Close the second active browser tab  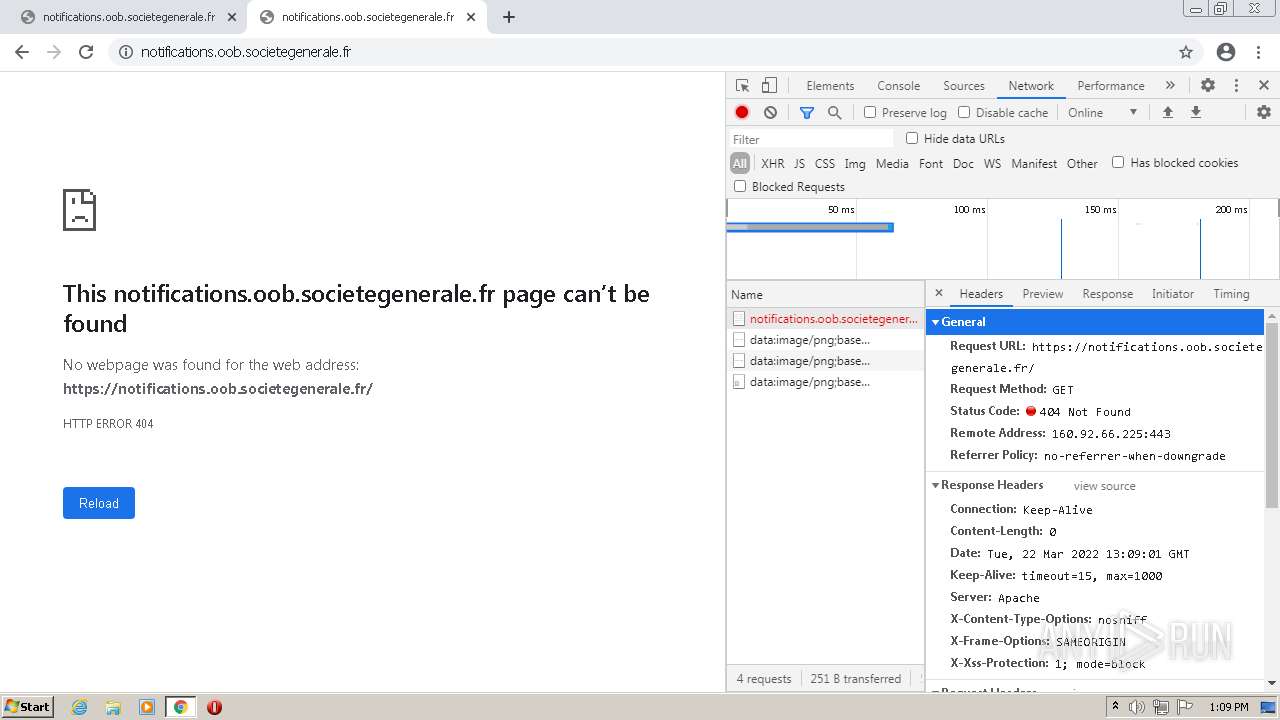tap(471, 17)
